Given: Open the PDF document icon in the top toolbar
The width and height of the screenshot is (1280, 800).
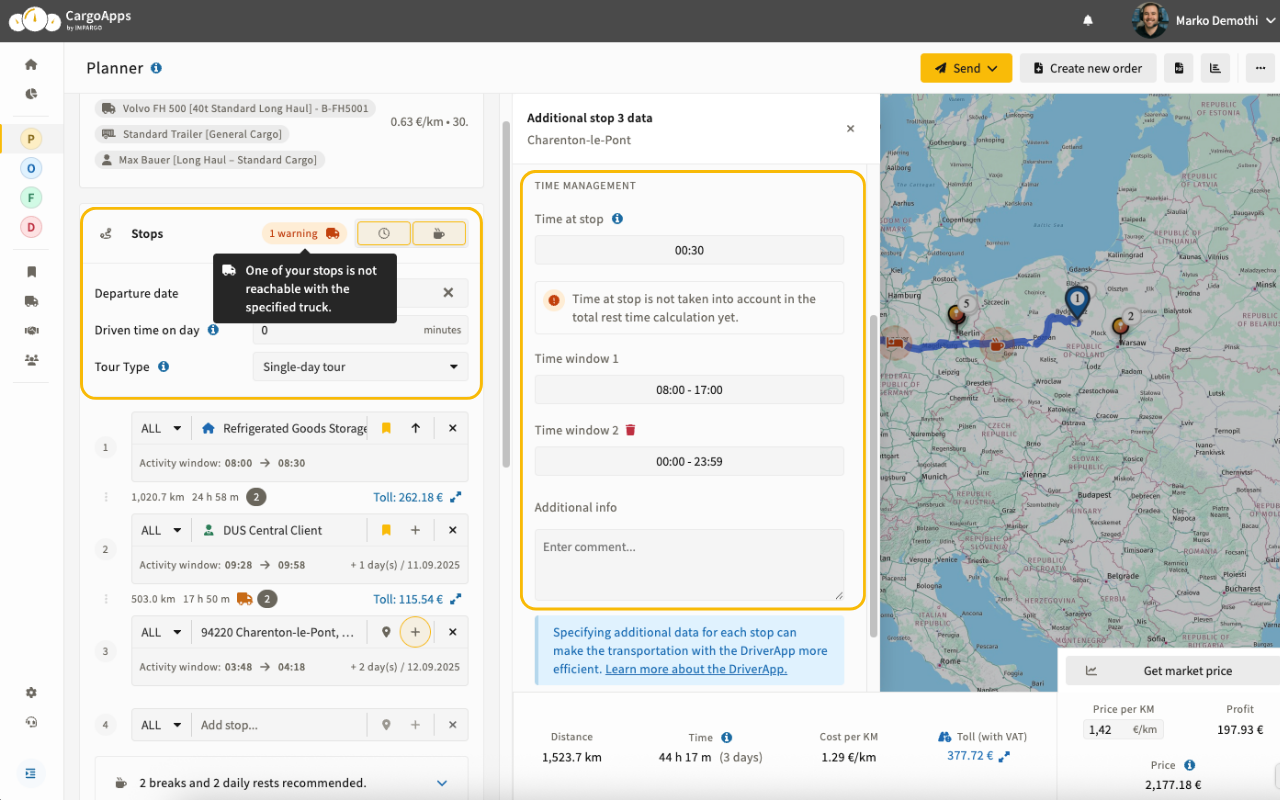Looking at the screenshot, I should 1179,68.
